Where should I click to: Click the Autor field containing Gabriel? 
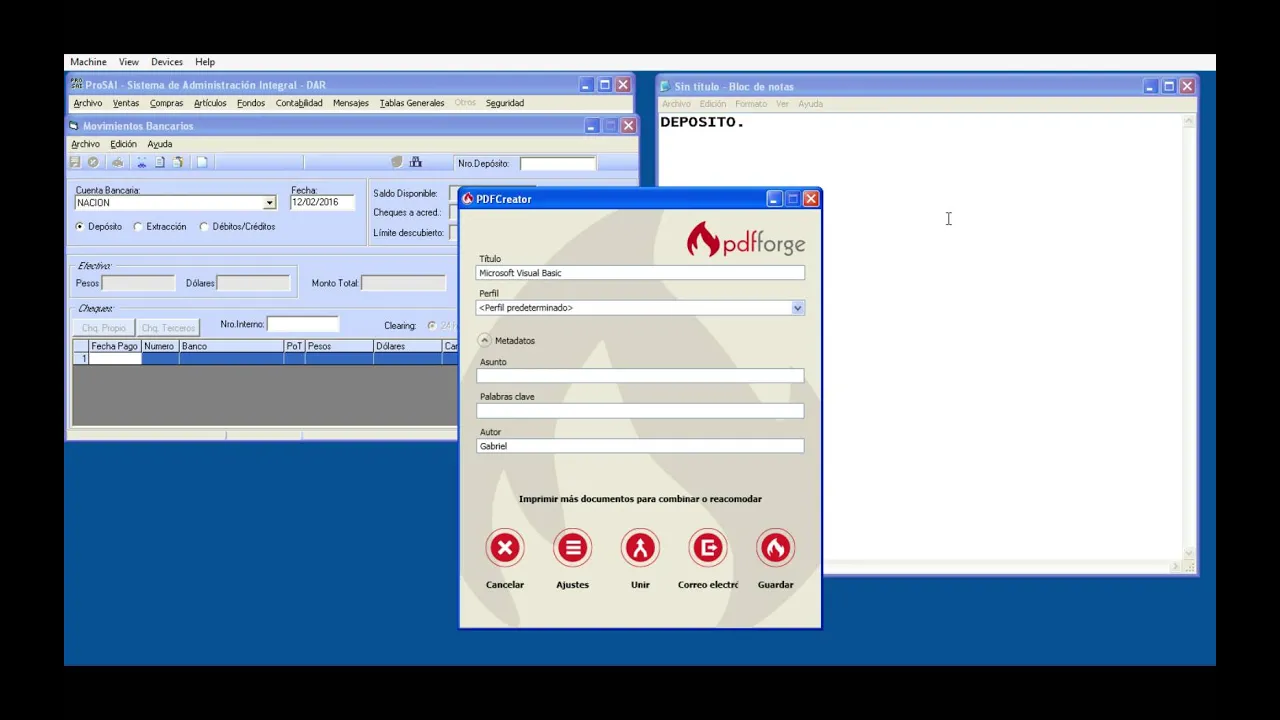pyautogui.click(x=640, y=446)
